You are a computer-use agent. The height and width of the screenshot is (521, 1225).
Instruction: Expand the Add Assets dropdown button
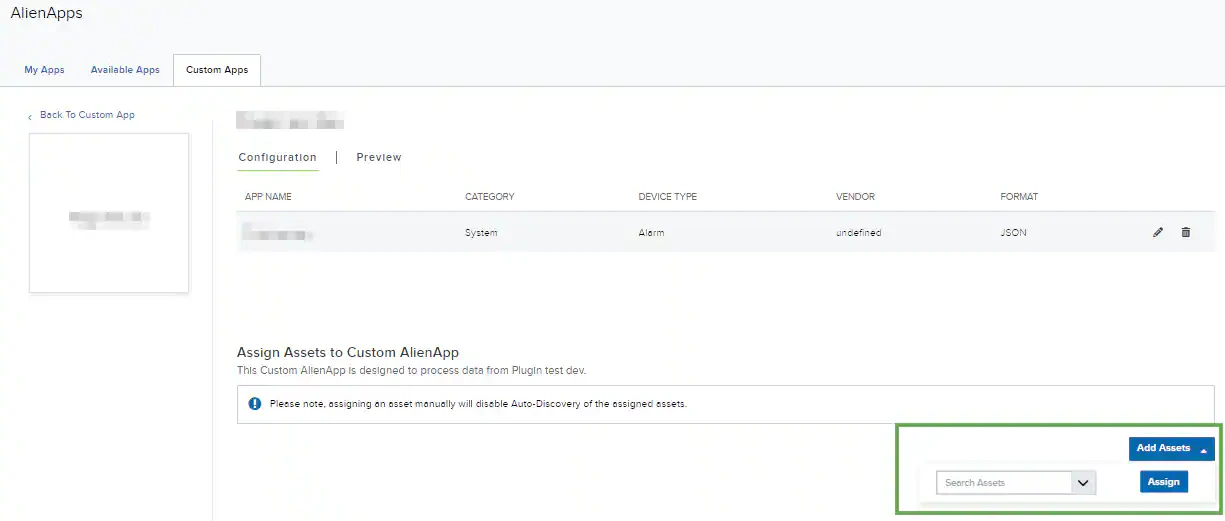(1172, 448)
